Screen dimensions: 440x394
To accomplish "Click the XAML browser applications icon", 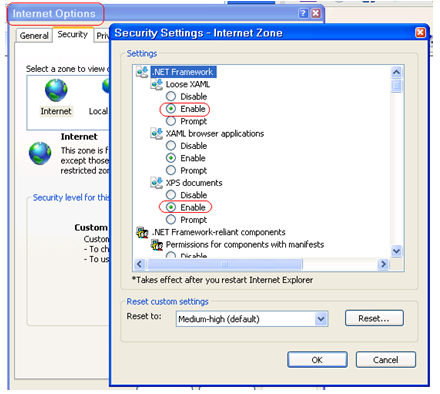I will click(157, 133).
